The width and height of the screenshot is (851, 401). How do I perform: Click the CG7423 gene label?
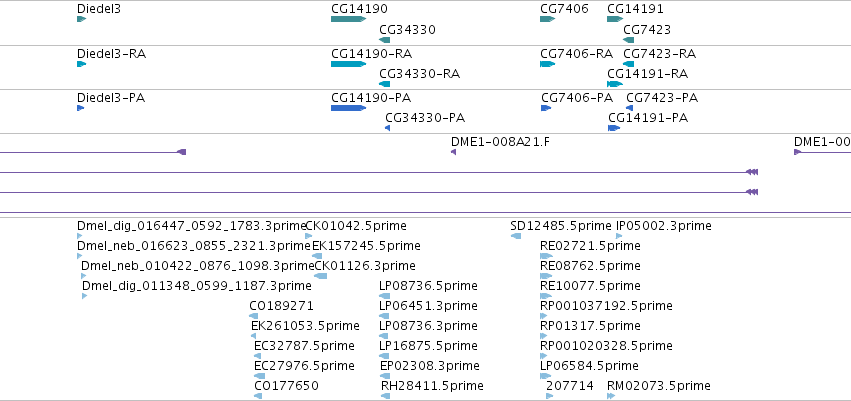pyautogui.click(x=647, y=30)
